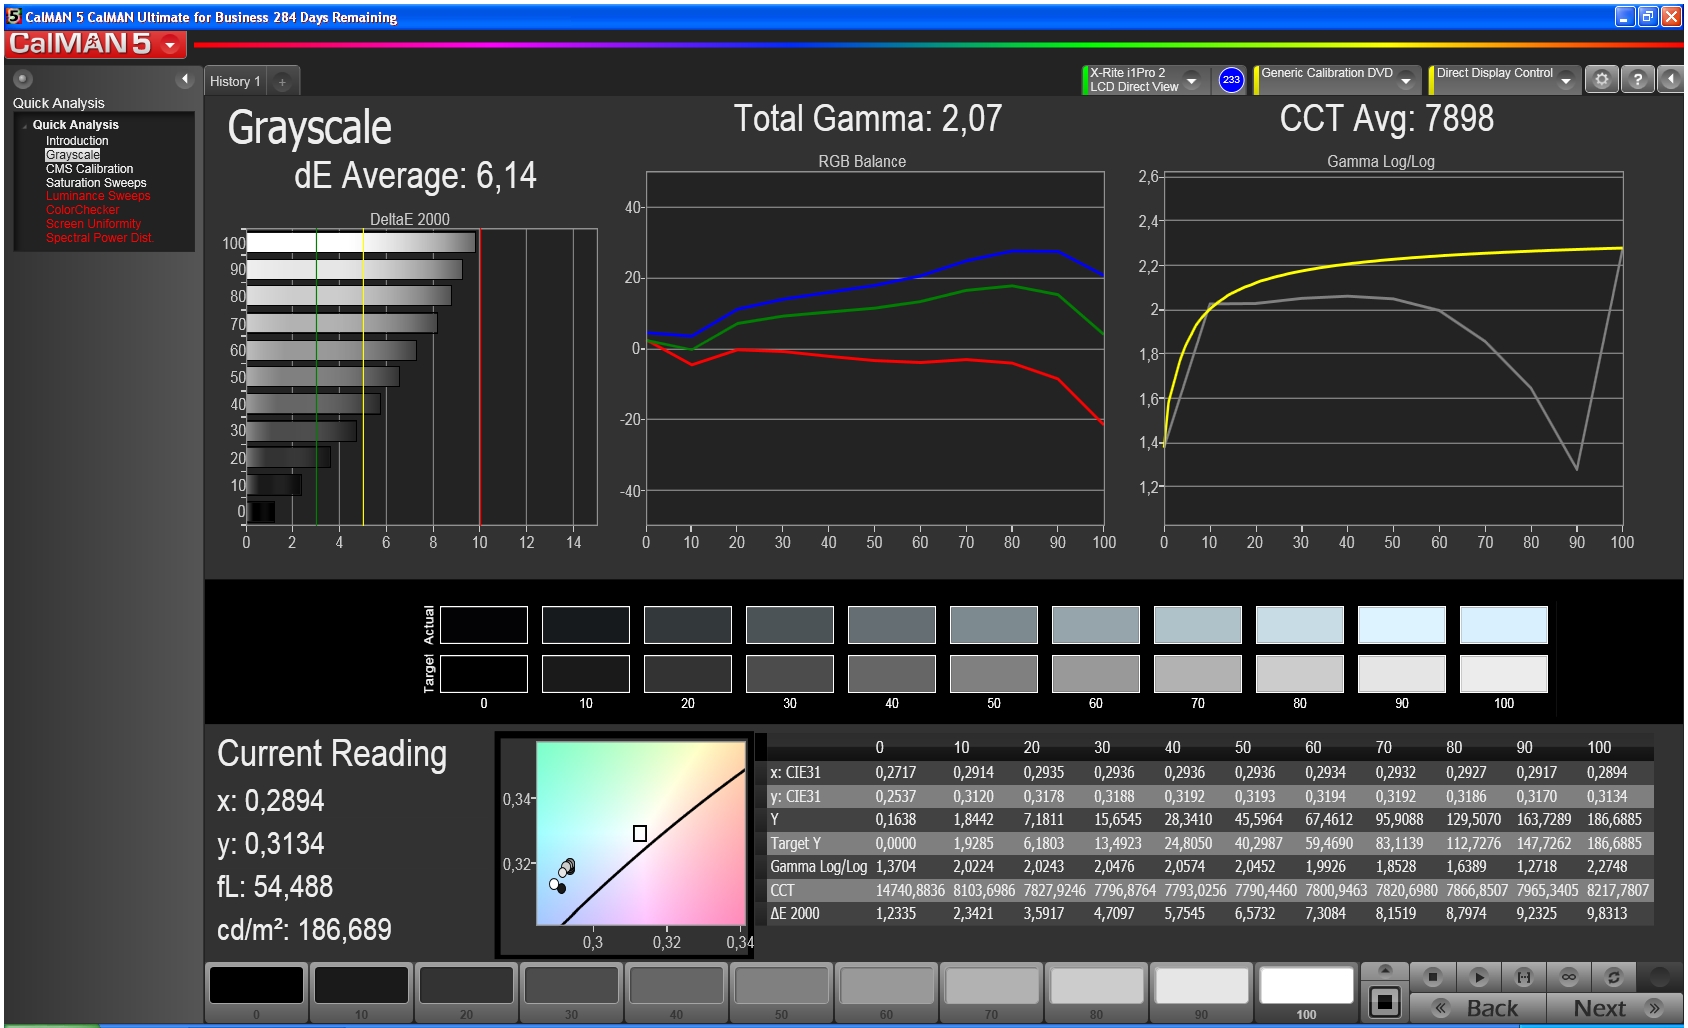Click the round record button in left panel
Image resolution: width=1688 pixels, height=1028 pixels.
(x=23, y=79)
